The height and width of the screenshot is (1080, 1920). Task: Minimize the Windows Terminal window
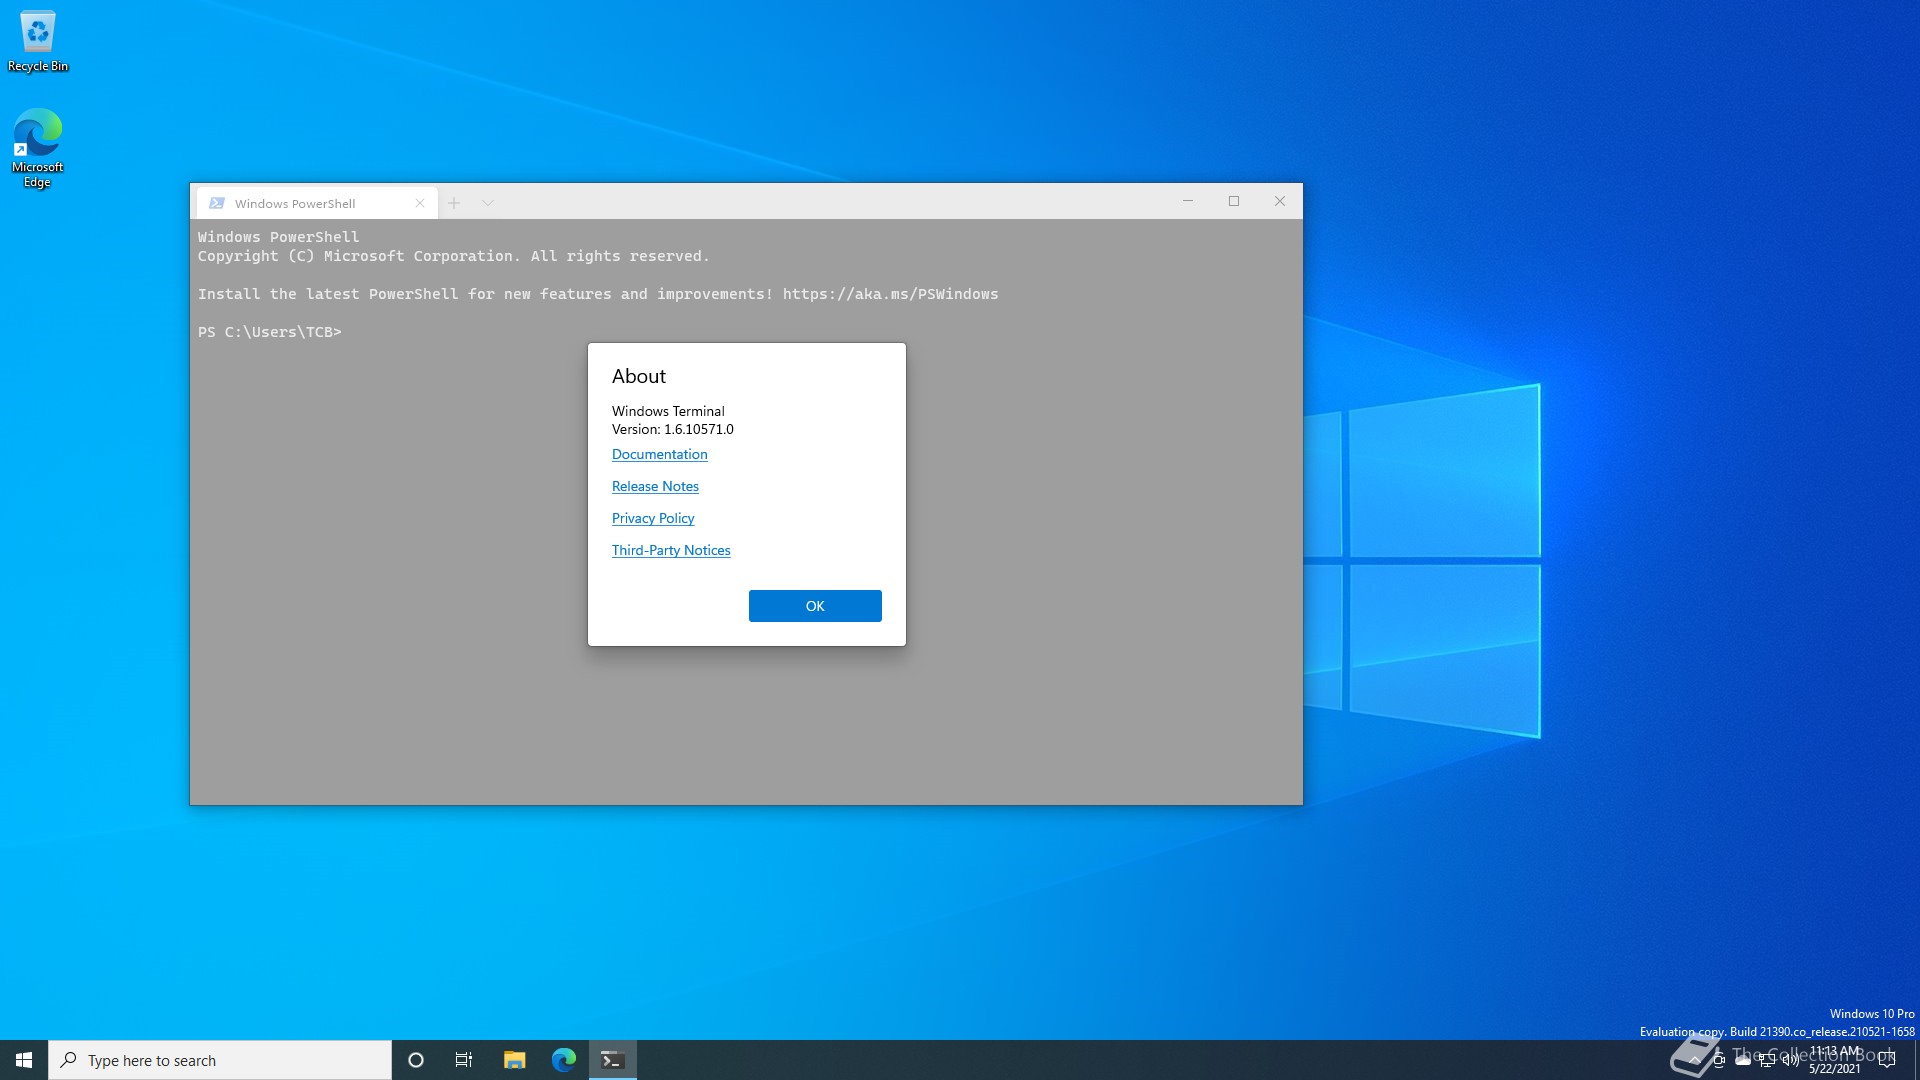(1188, 201)
